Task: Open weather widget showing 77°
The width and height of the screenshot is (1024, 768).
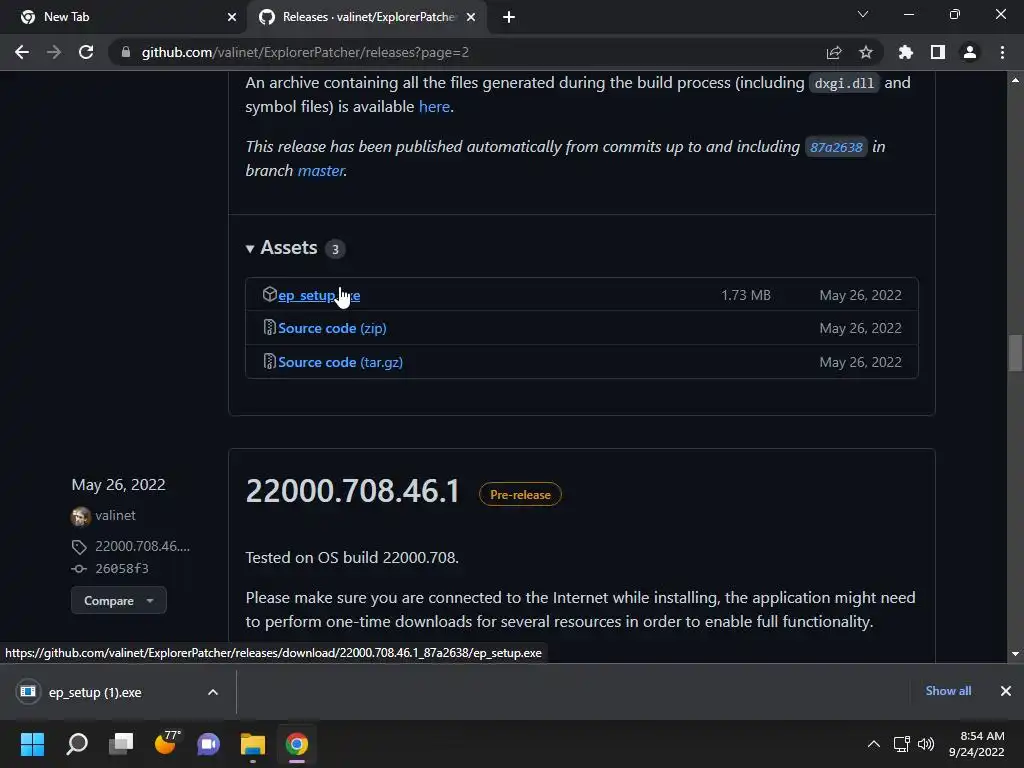Action: [x=166, y=744]
